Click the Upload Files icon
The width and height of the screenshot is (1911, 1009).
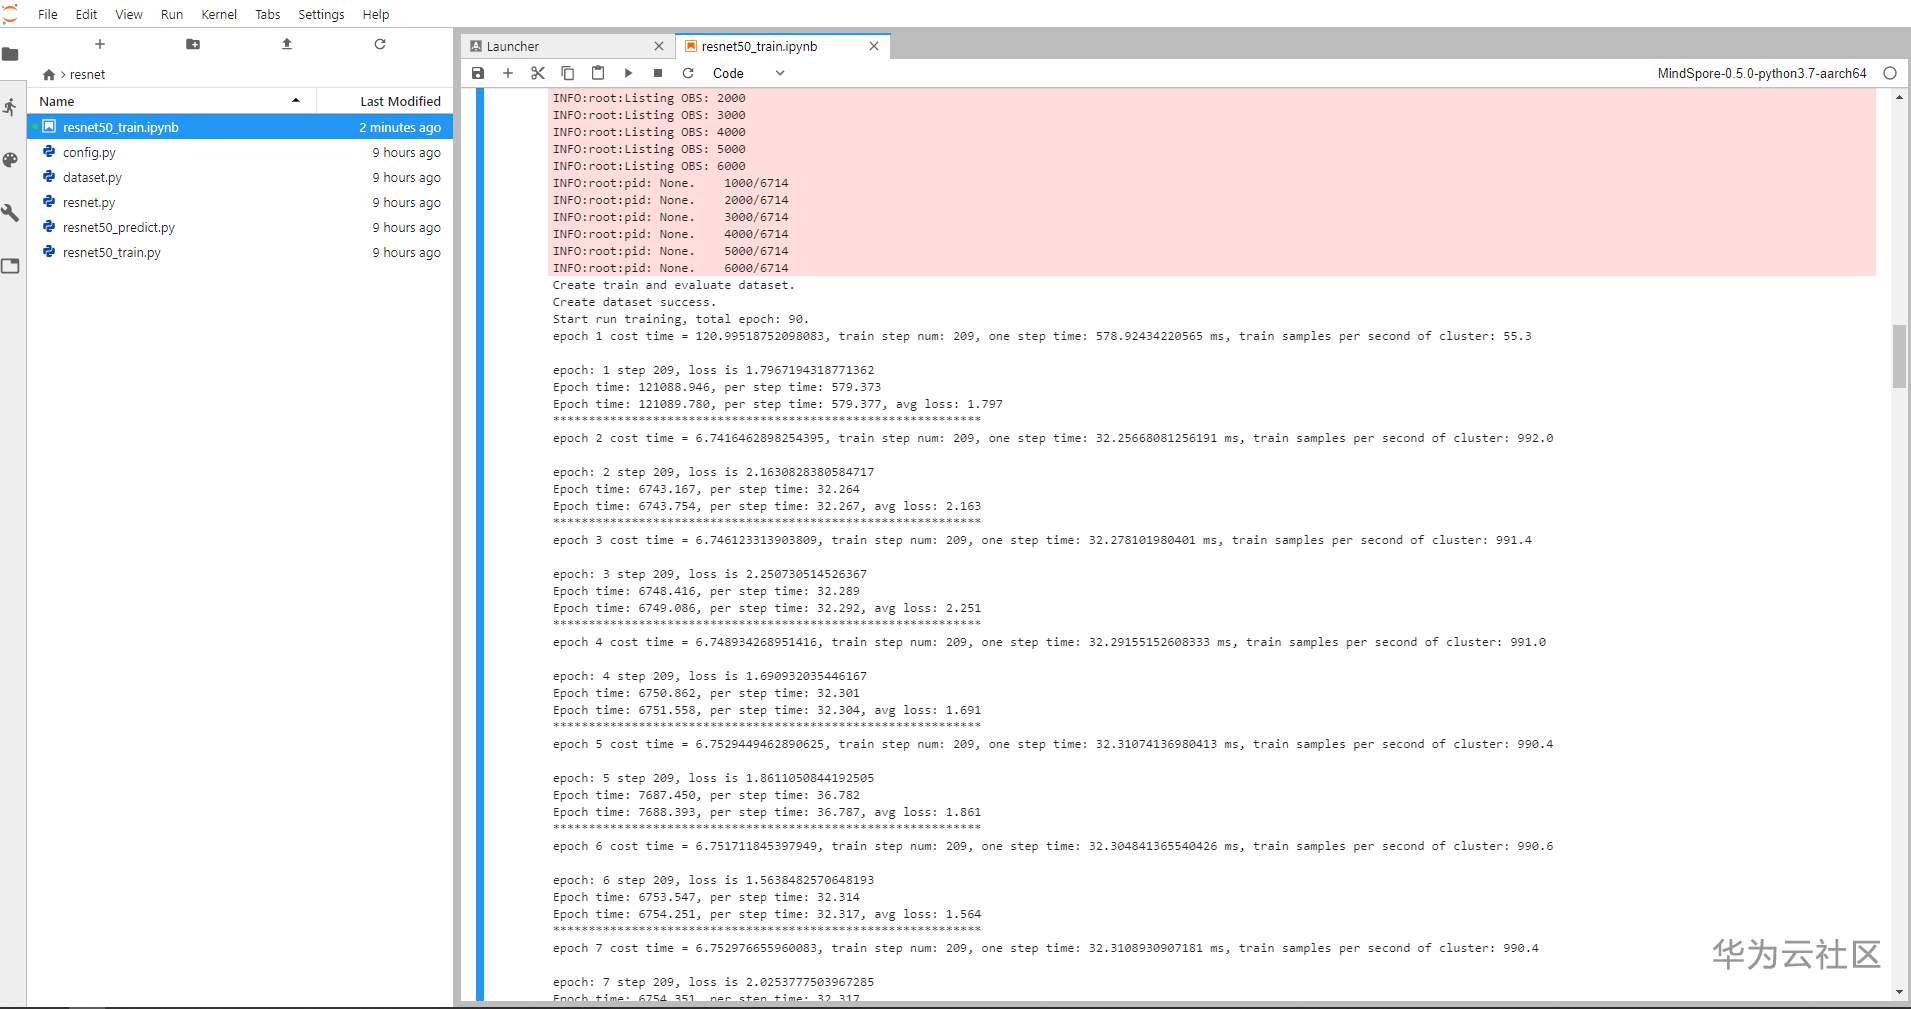tap(287, 44)
